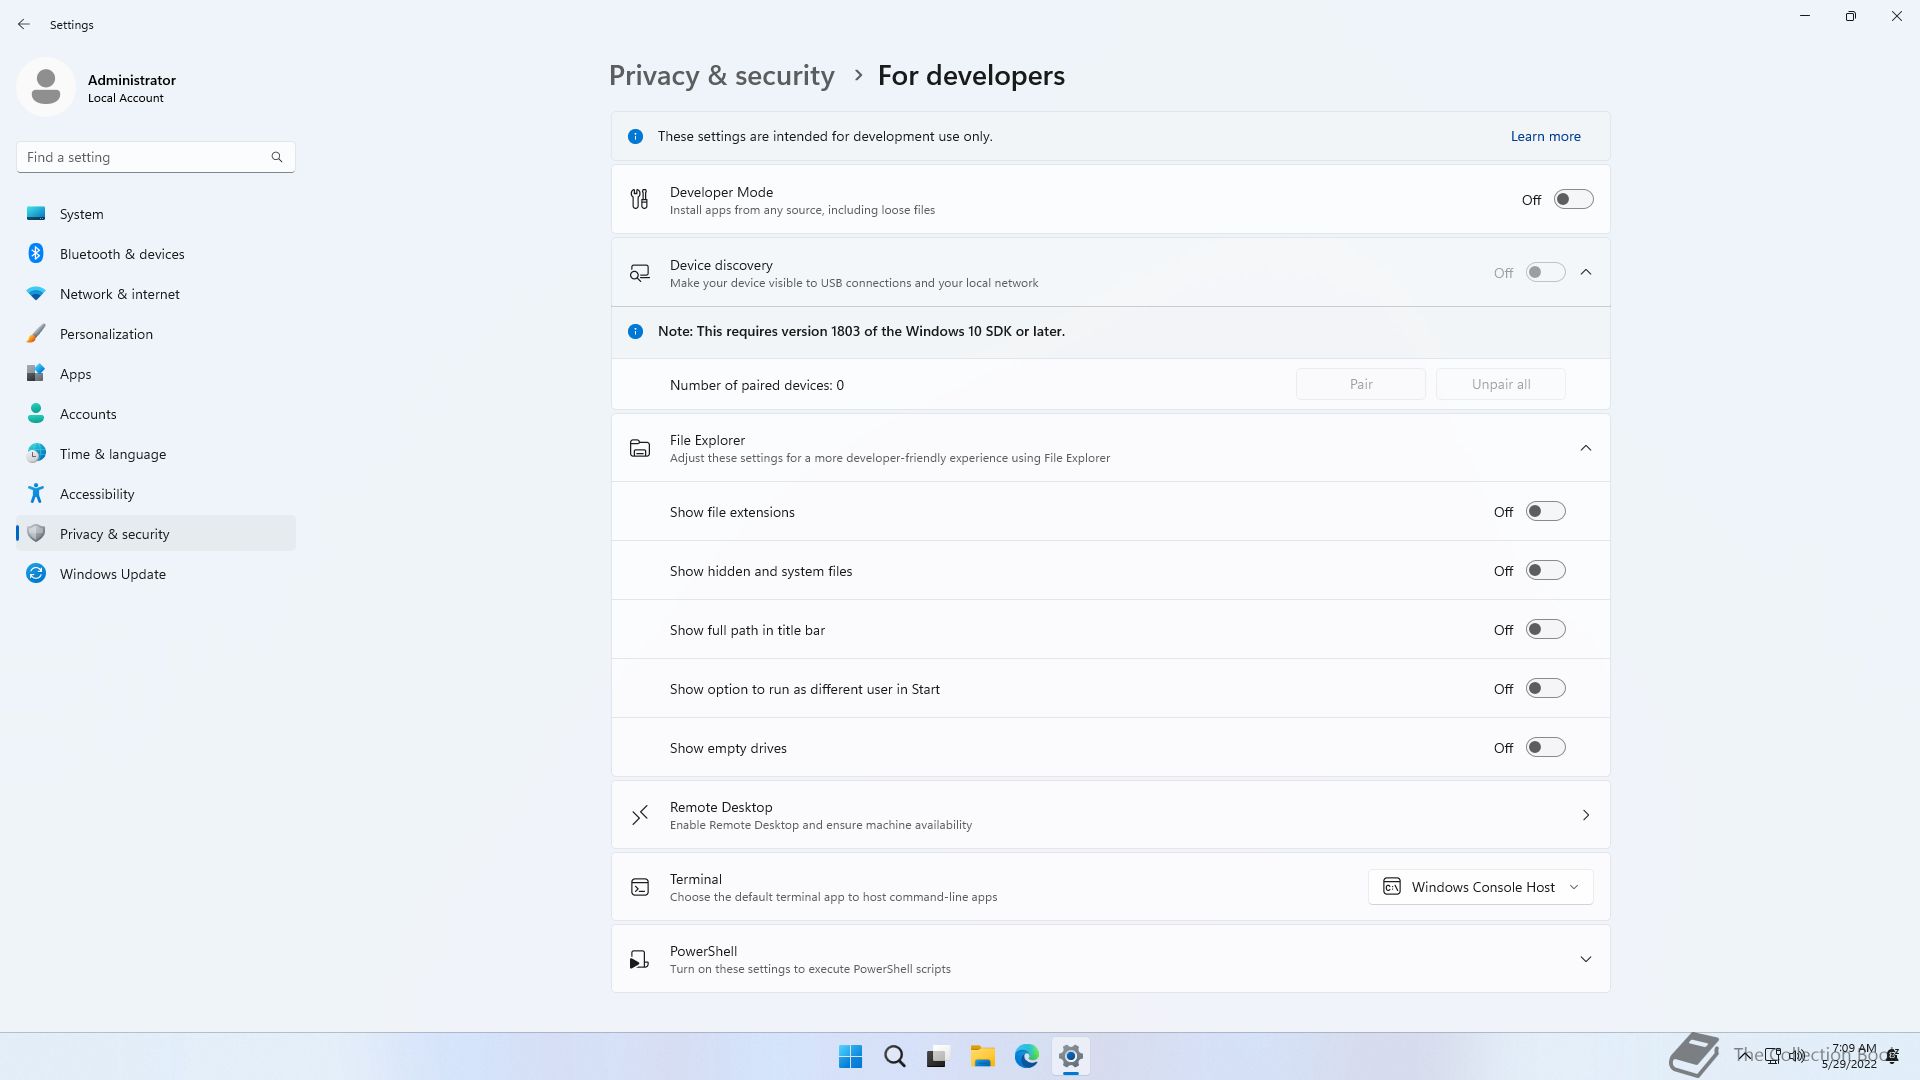Select Accounts in the sidebar
The image size is (1920, 1080).
[x=88, y=414]
